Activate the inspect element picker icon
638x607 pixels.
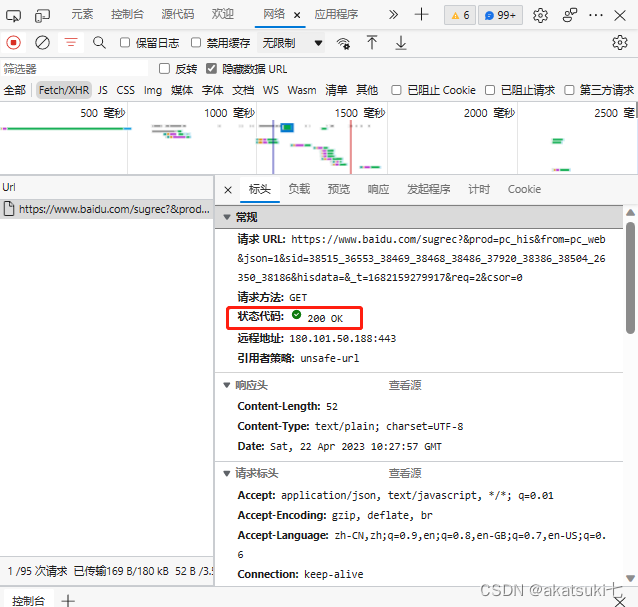click(x=13, y=15)
